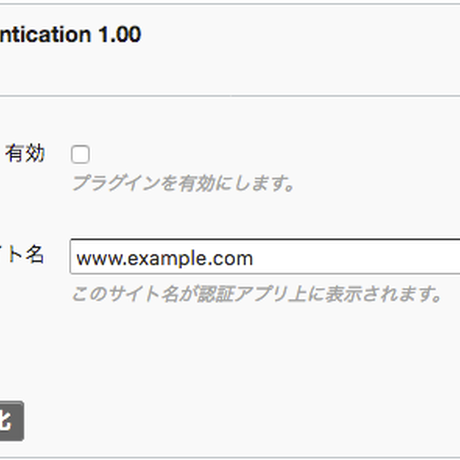
Task: Click the partially visible save button
Action: coord(11,421)
